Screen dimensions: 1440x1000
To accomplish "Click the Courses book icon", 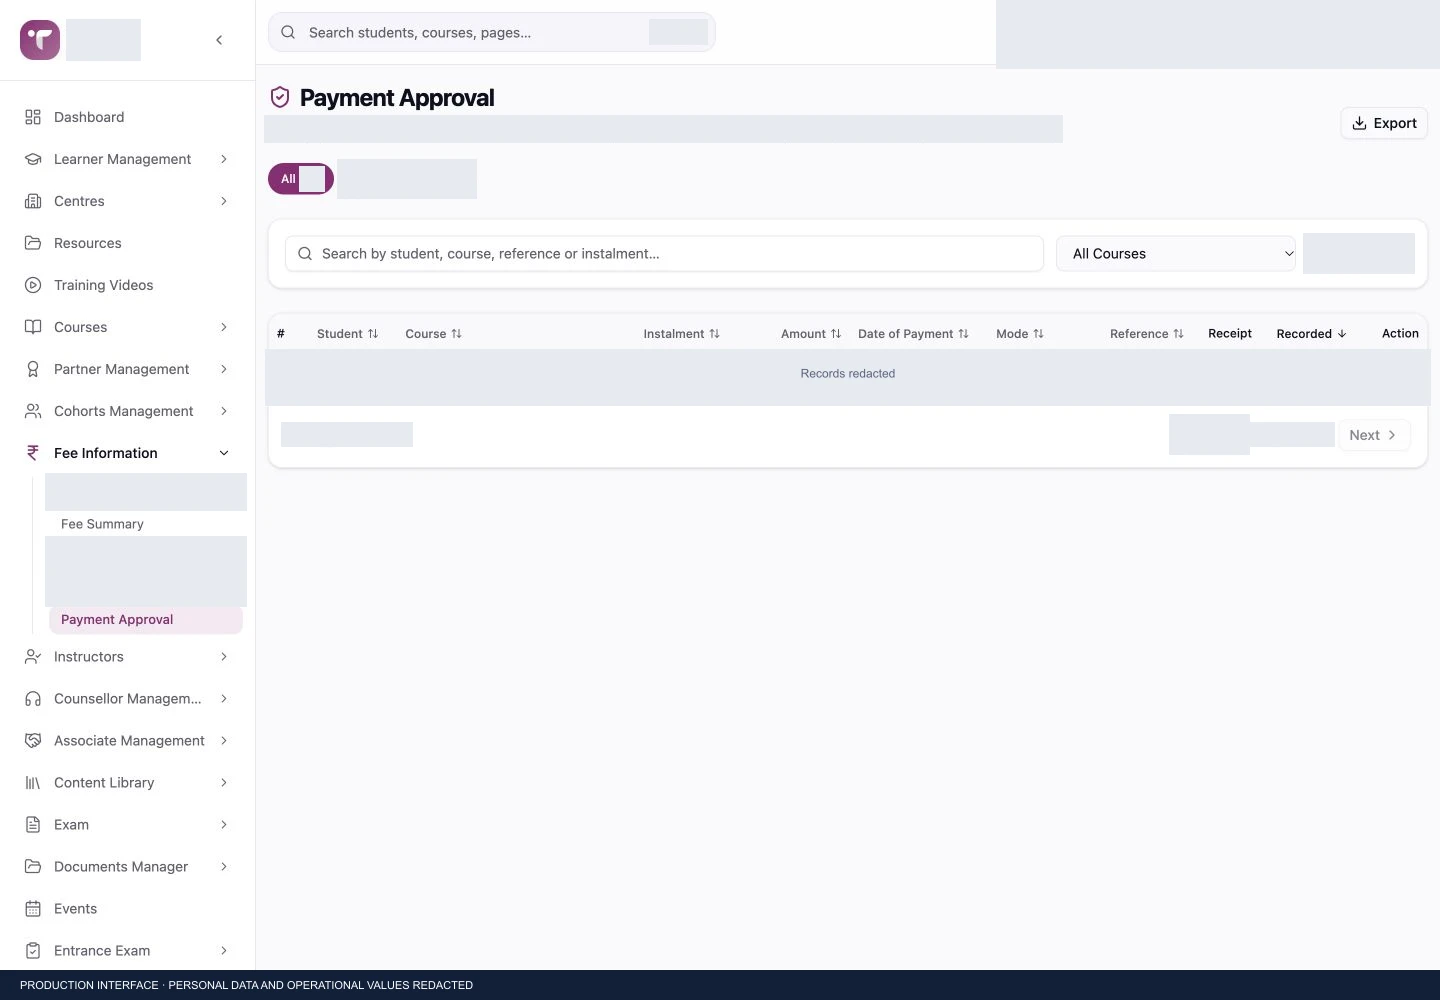I will [x=33, y=327].
